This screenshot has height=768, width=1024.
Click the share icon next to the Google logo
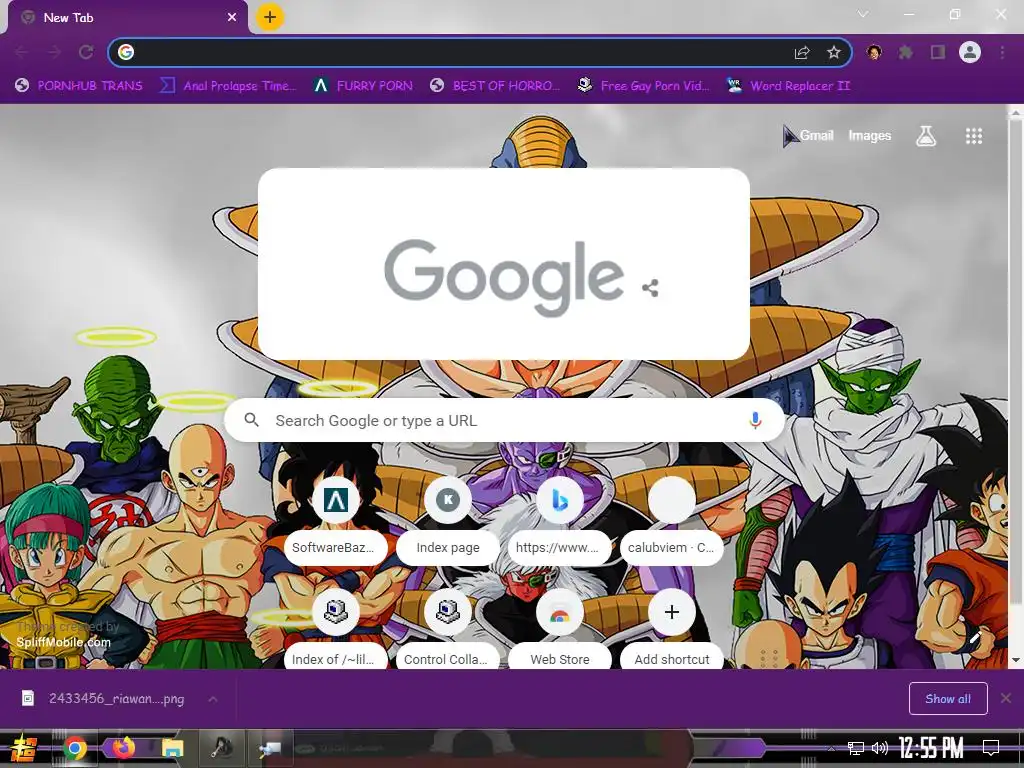click(x=650, y=288)
